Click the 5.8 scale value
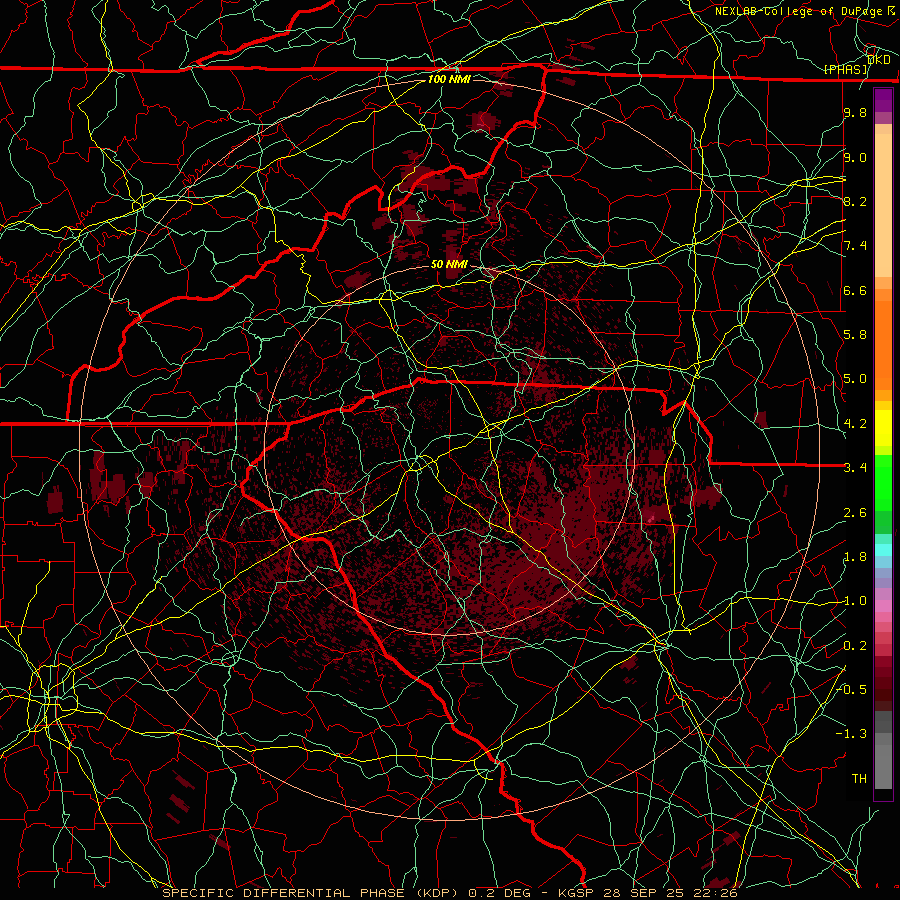The height and width of the screenshot is (900, 900). [x=855, y=335]
